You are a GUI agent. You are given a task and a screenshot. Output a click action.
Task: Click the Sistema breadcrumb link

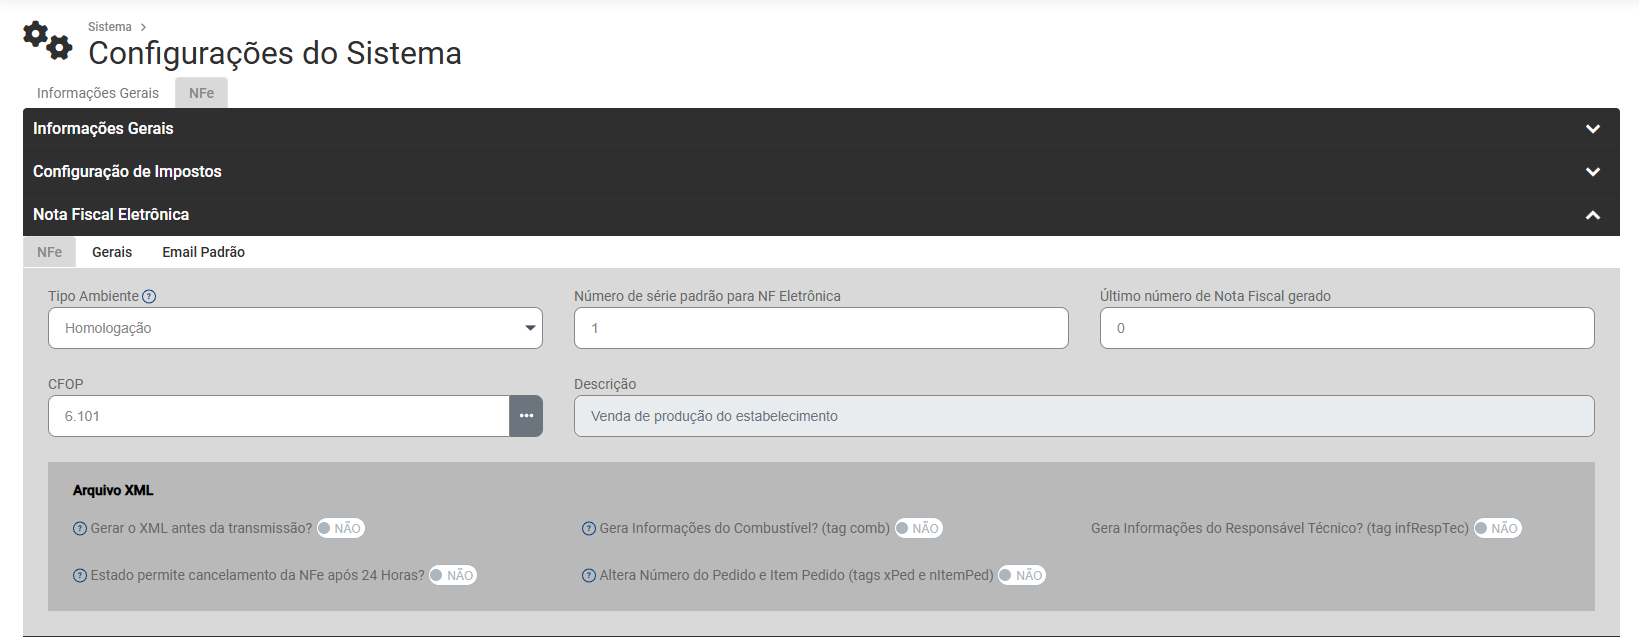point(109,27)
